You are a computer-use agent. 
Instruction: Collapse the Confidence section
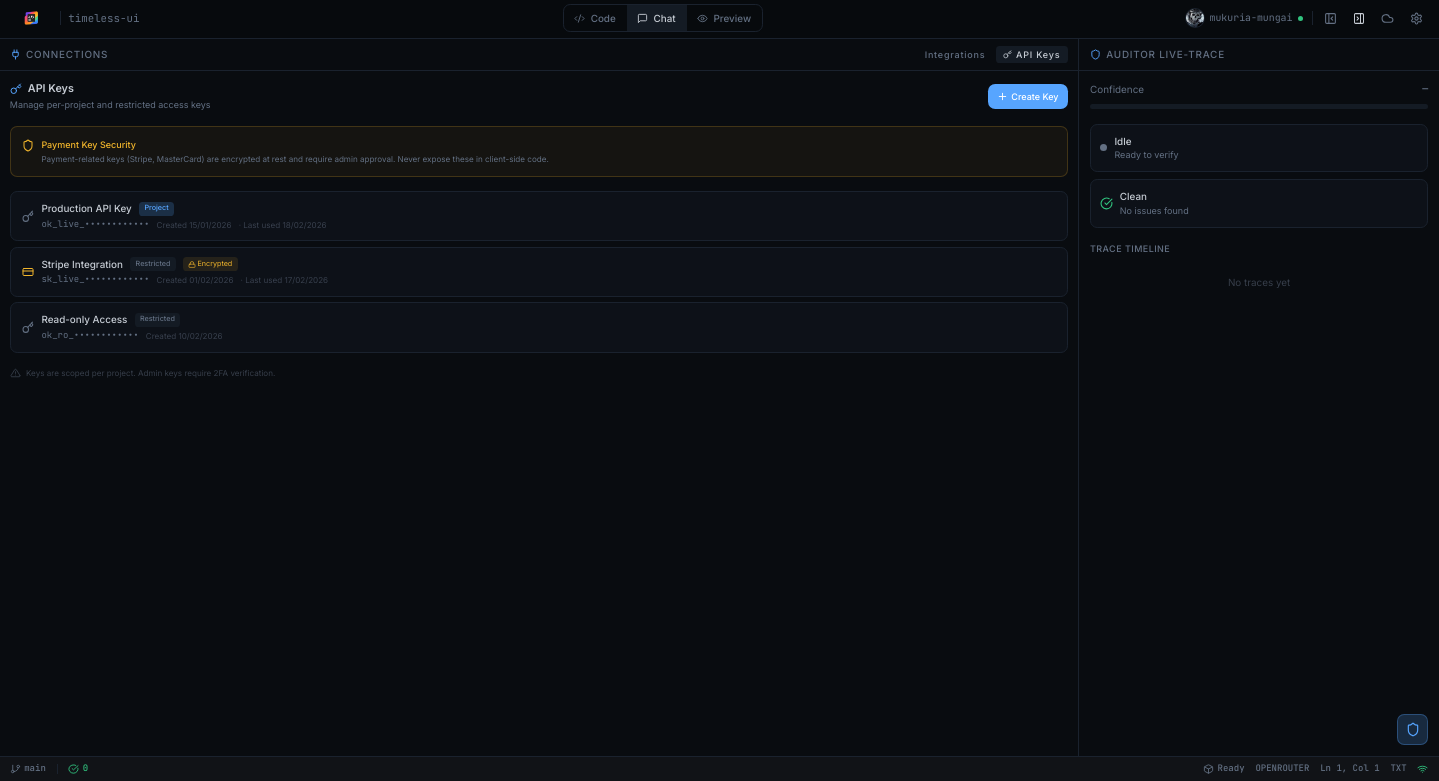pyautogui.click(x=1425, y=89)
